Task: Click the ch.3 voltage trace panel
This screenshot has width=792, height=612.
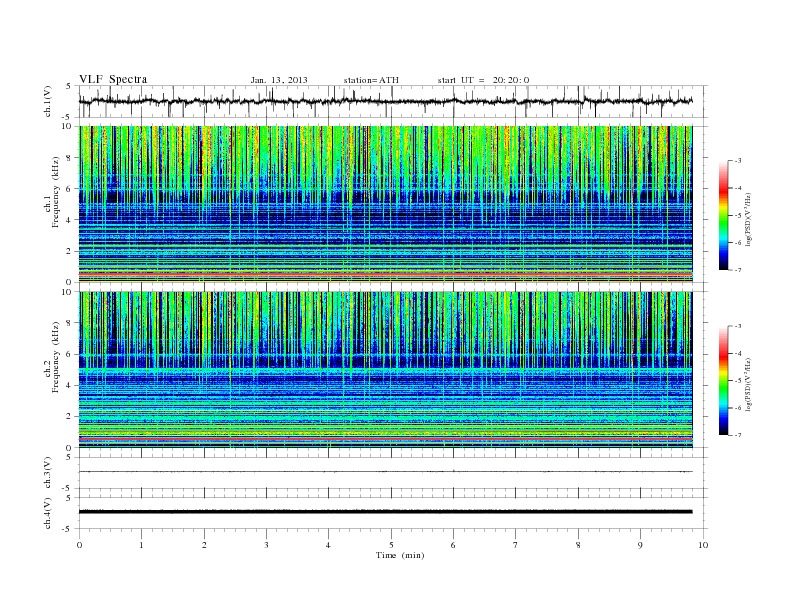Action: tap(393, 473)
